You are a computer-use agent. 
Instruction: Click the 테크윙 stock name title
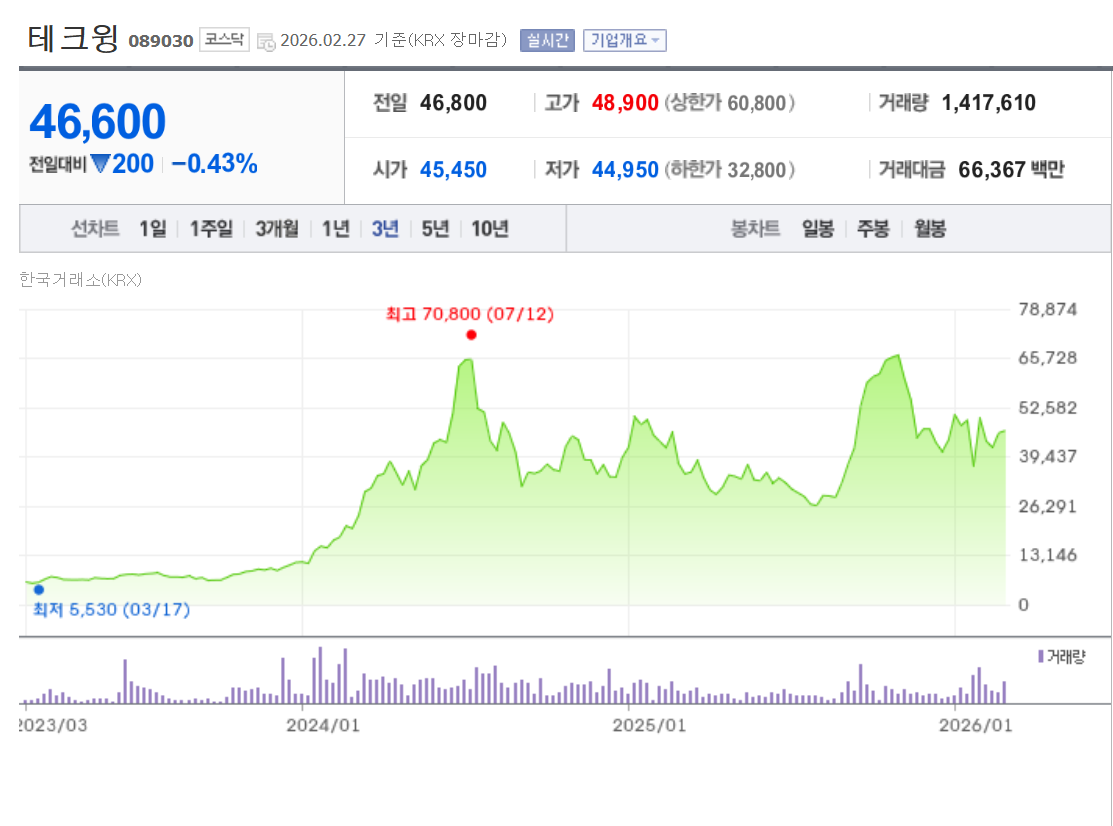[72, 38]
